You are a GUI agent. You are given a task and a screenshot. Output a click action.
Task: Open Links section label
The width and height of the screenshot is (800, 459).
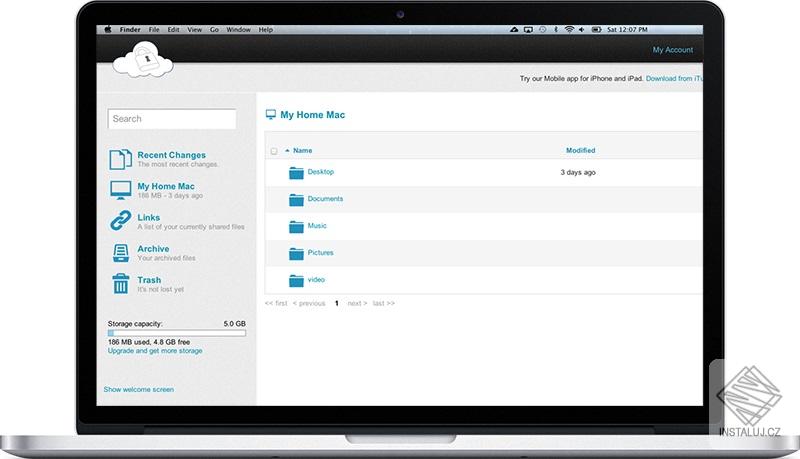[x=148, y=217]
